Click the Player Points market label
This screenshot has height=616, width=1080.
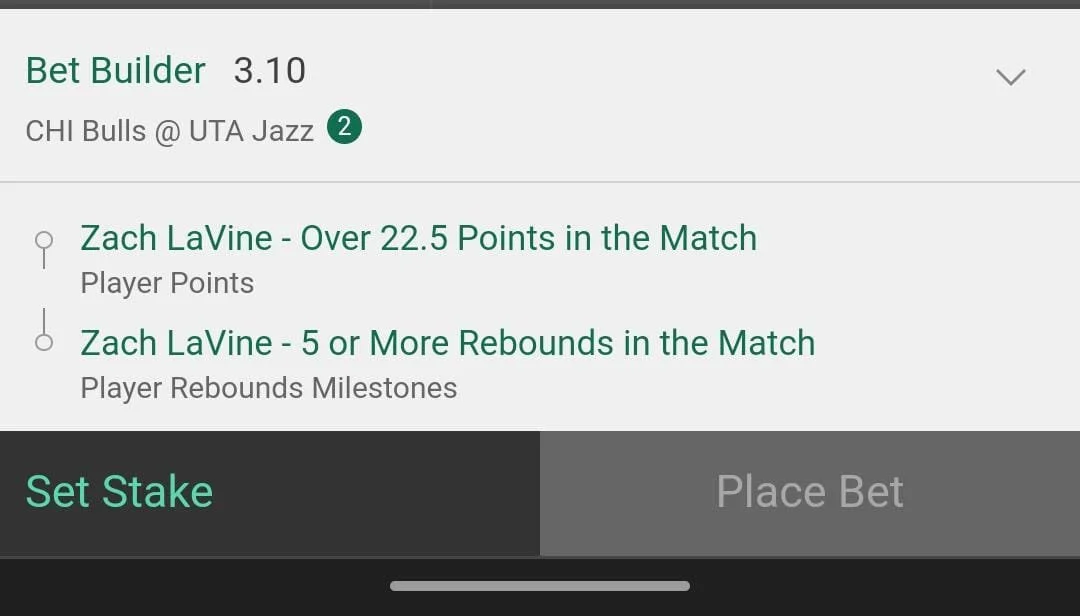tap(167, 283)
